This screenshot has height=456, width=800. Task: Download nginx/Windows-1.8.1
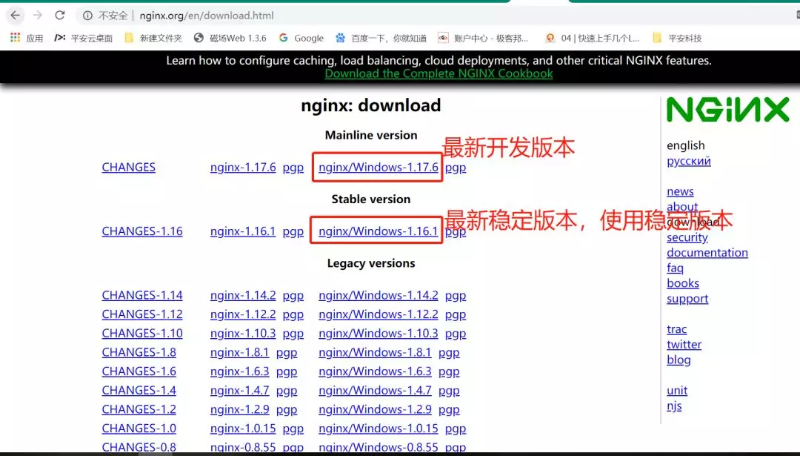[375, 352]
